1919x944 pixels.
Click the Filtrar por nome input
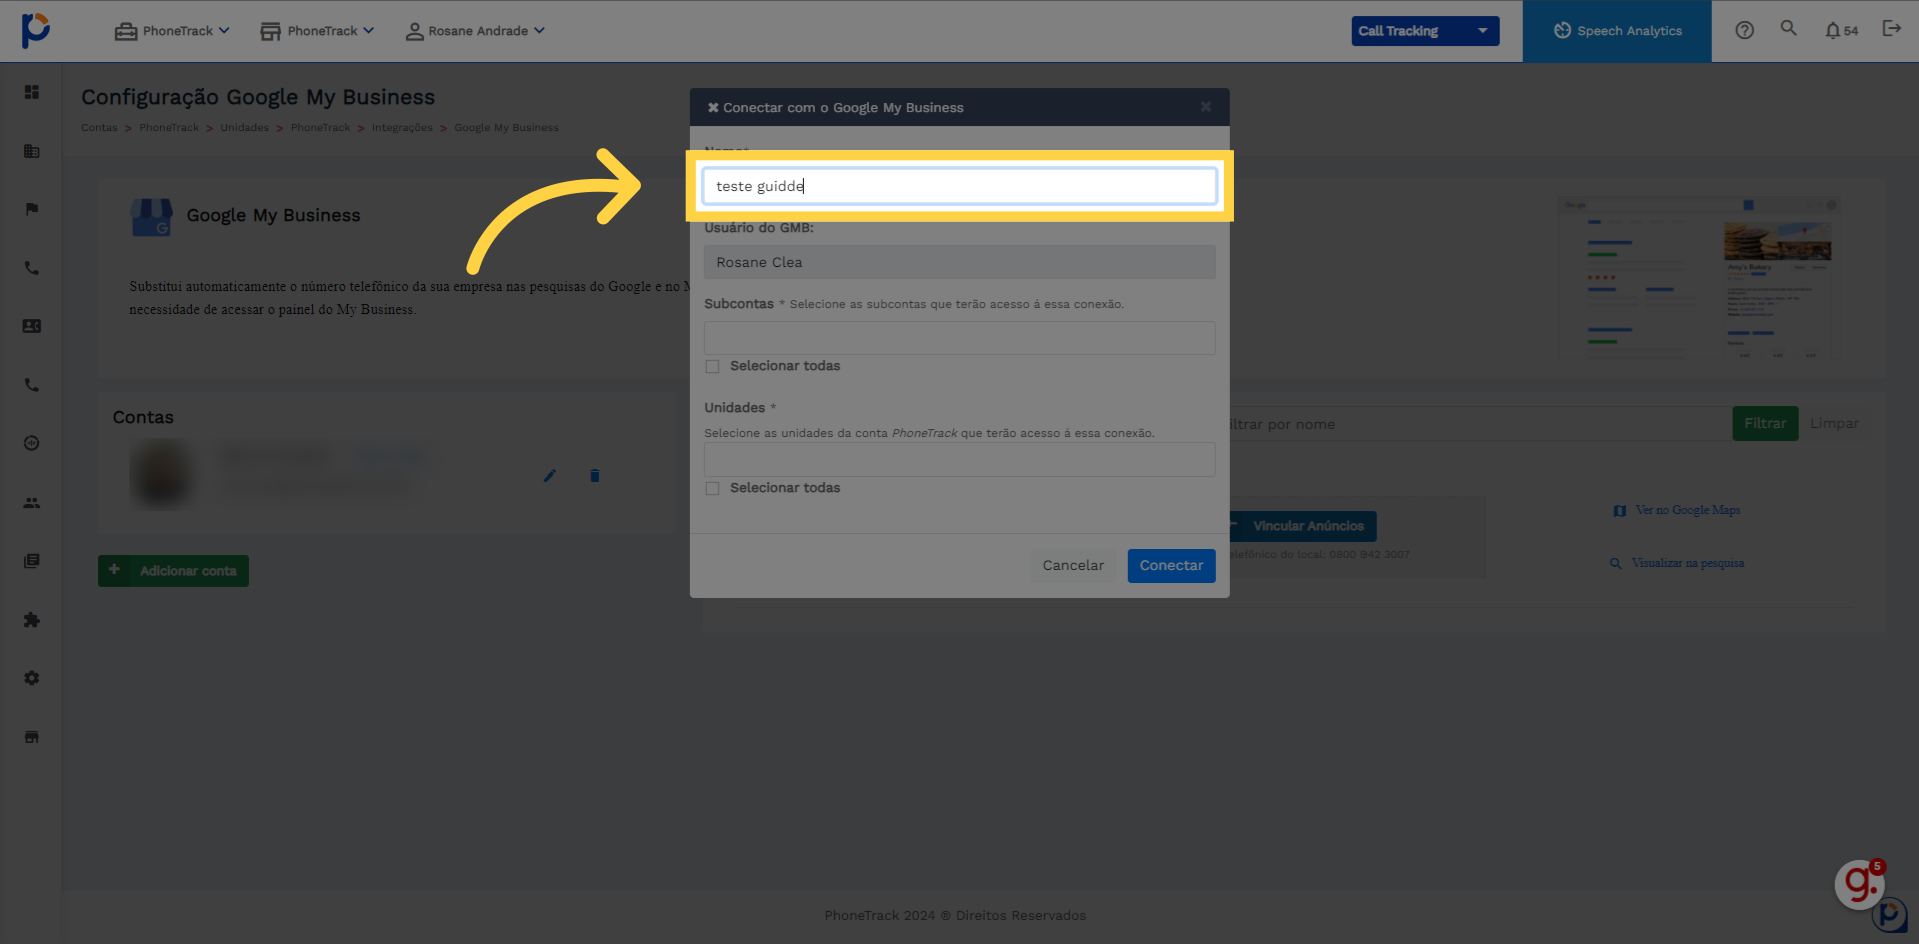point(1480,424)
